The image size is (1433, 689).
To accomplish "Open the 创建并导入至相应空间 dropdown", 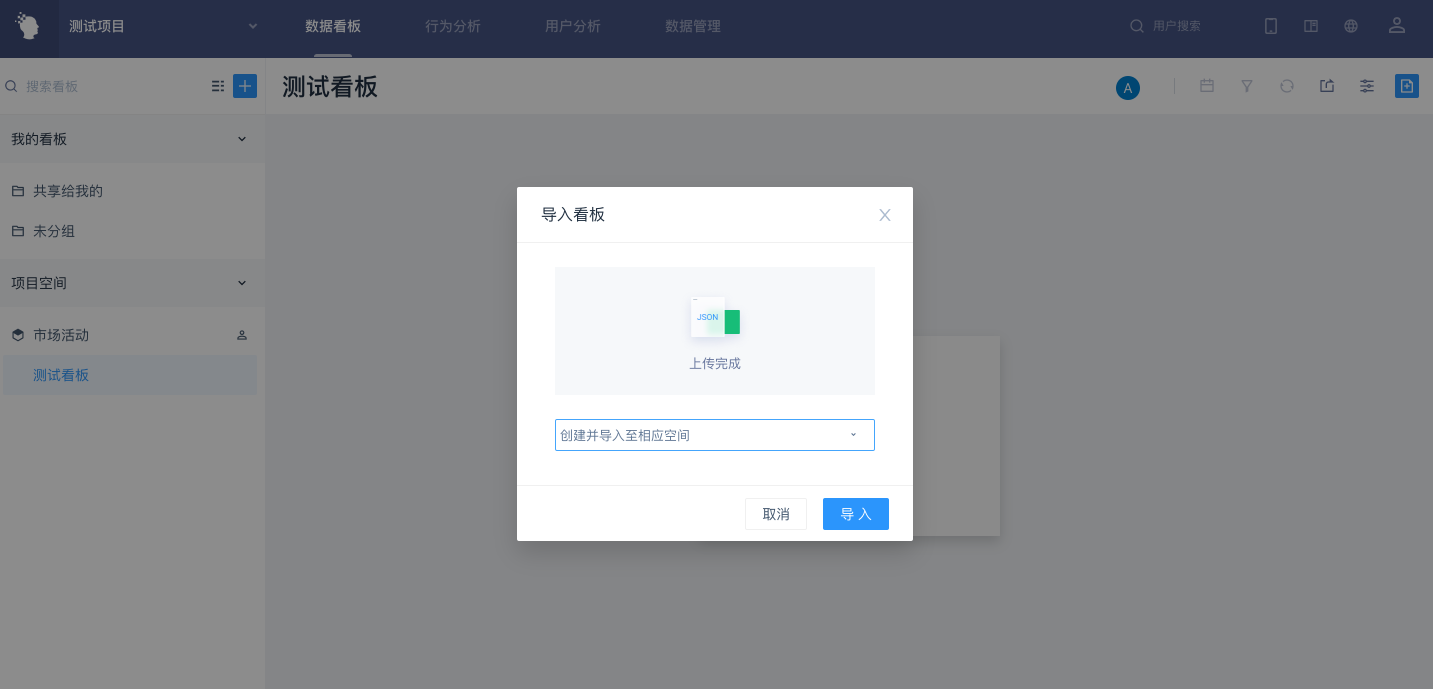I will [714, 435].
